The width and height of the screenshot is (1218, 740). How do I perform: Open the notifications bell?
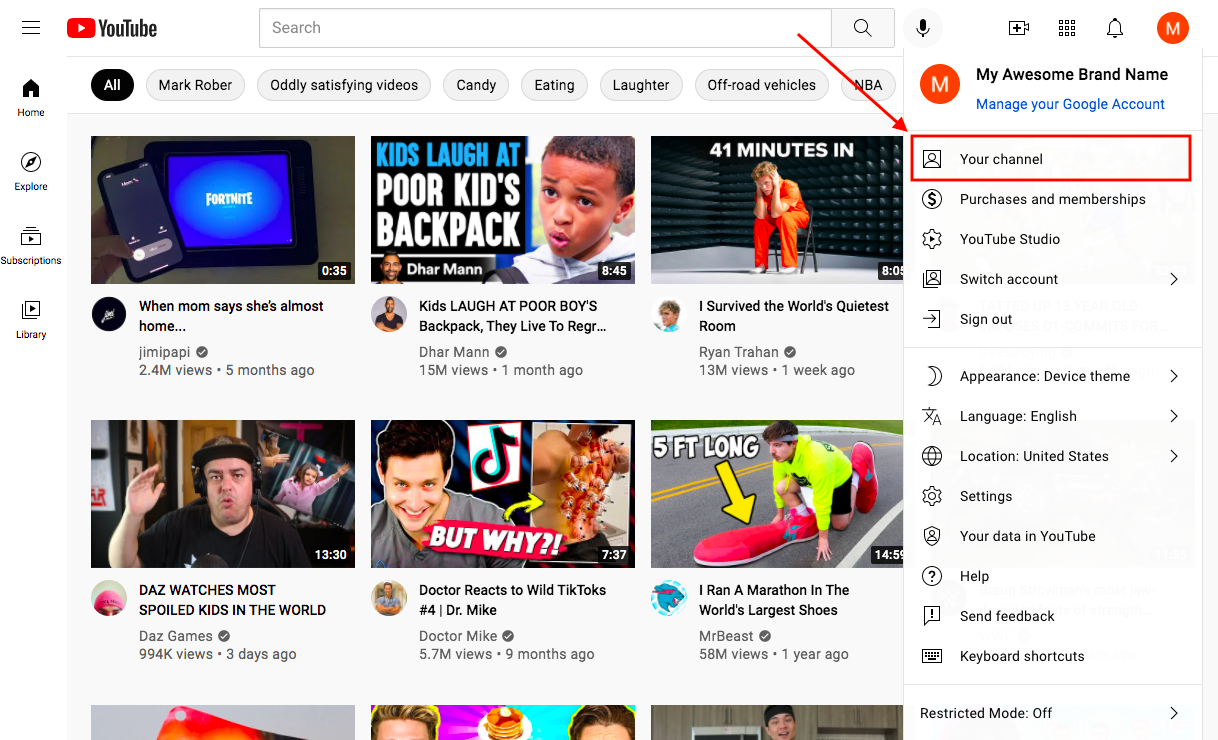tap(1115, 28)
